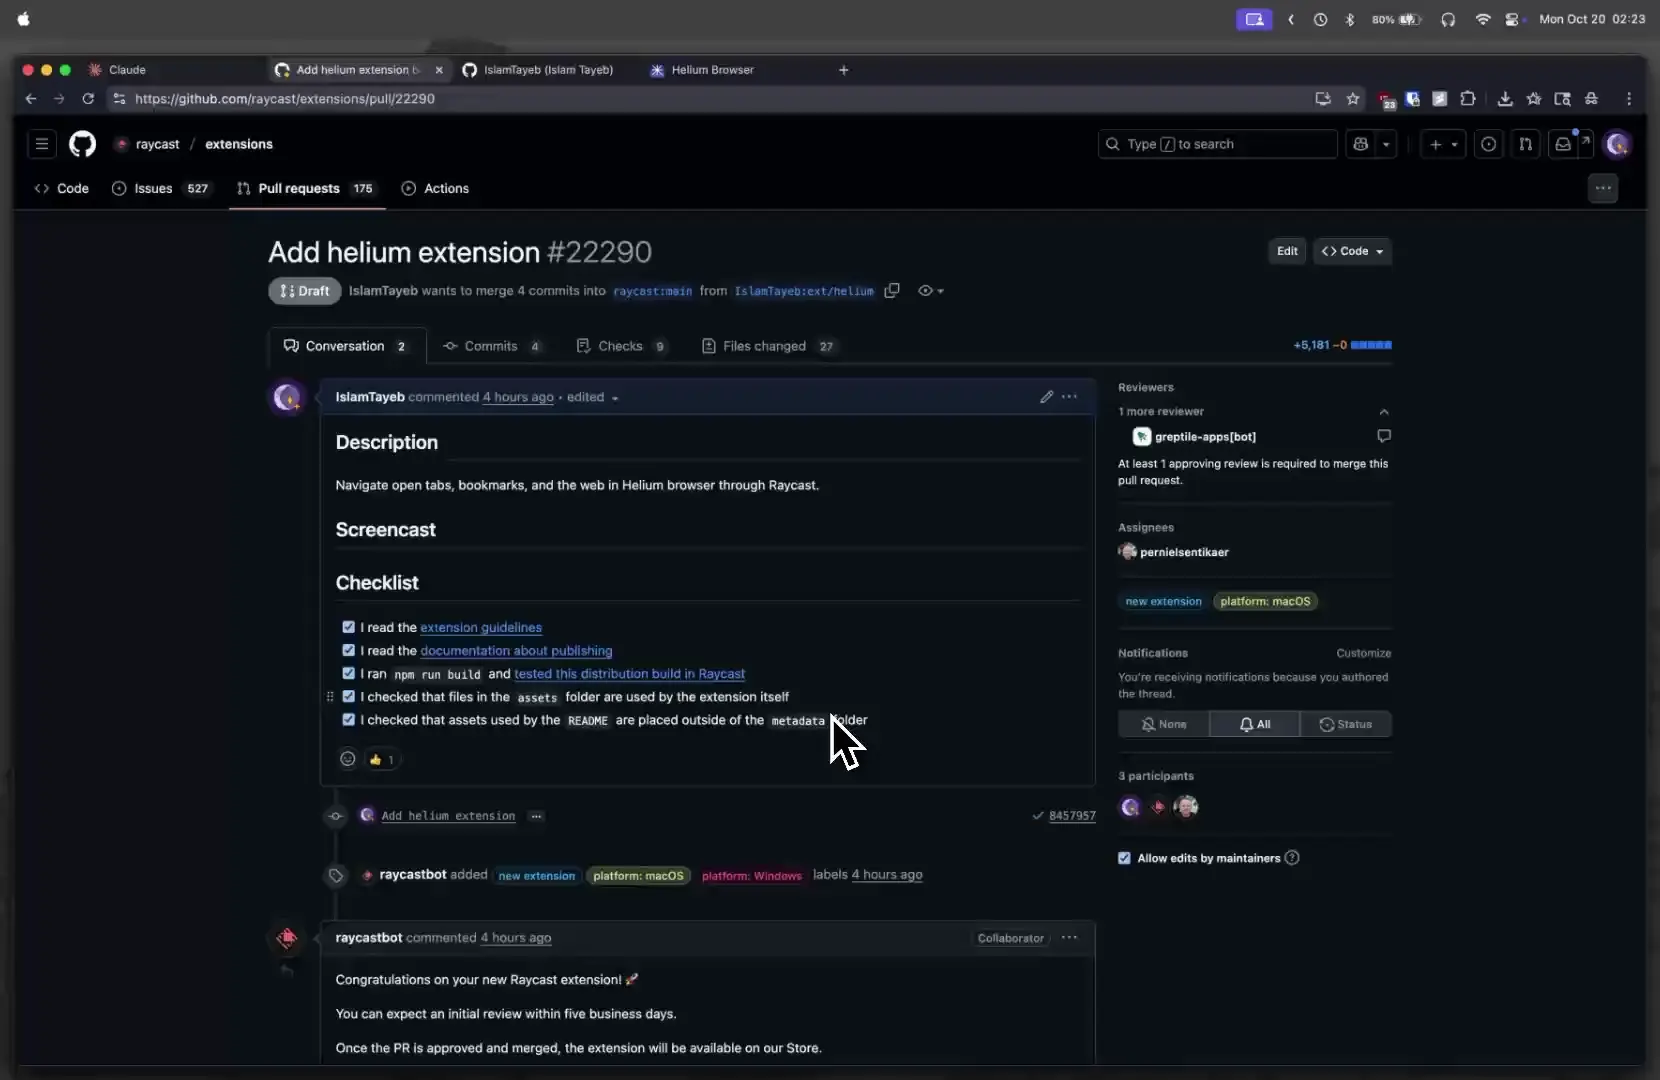Click the screen-sharing icon in the macOS menu bar
The width and height of the screenshot is (1660, 1080).
[x=1254, y=19]
